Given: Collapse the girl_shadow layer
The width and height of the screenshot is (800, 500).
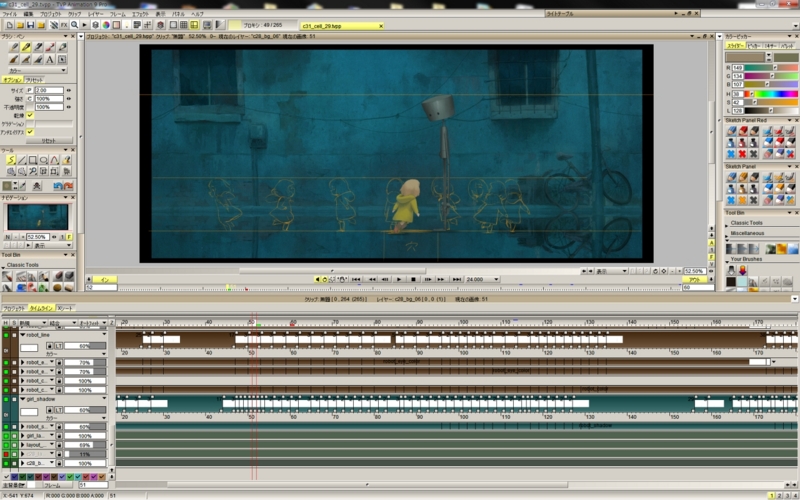Looking at the screenshot, I should pyautogui.click(x=22, y=399).
